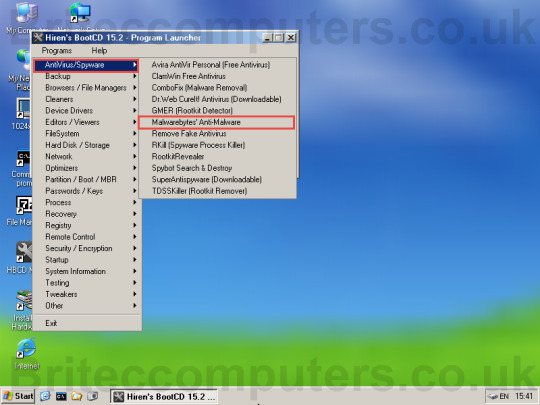Launch Dr.Web CureIt! Antivirus

tap(217, 99)
